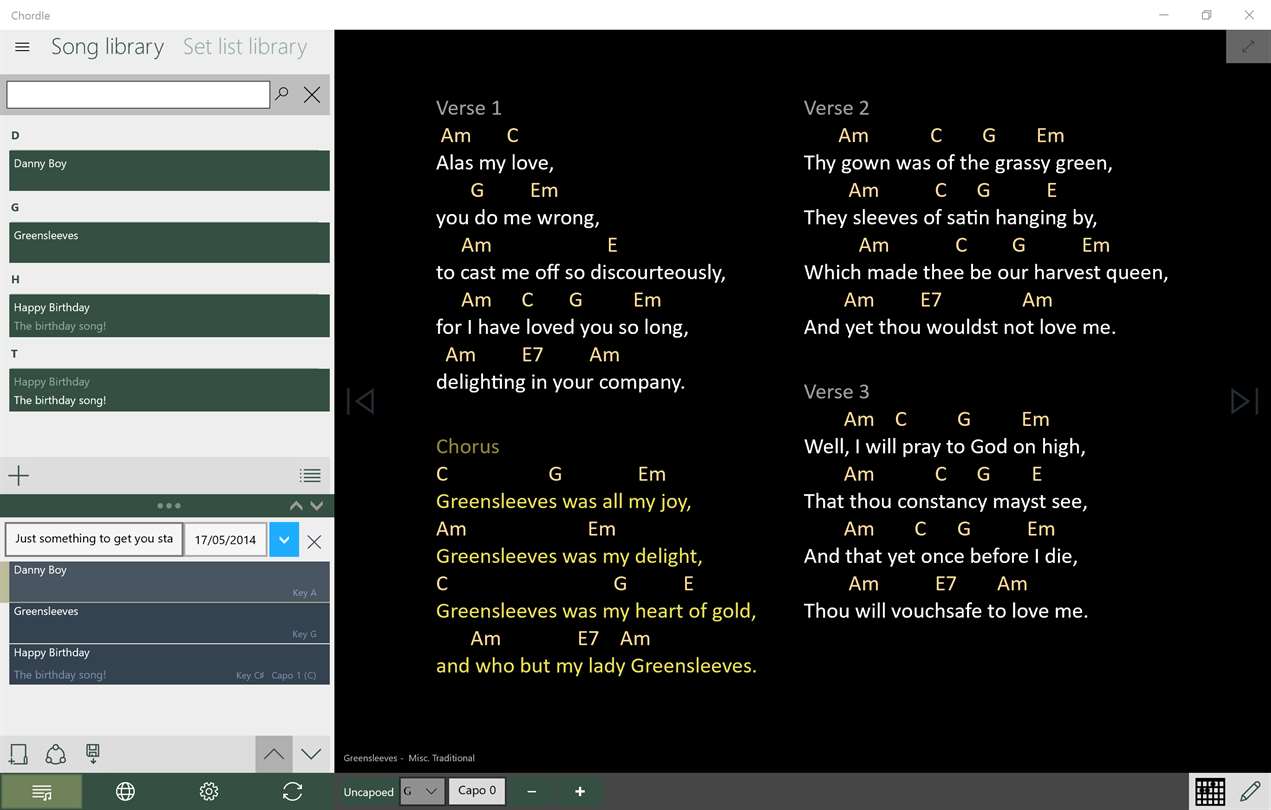Clear the song search with X
Viewport: 1271px width, 810px height.
(x=312, y=95)
